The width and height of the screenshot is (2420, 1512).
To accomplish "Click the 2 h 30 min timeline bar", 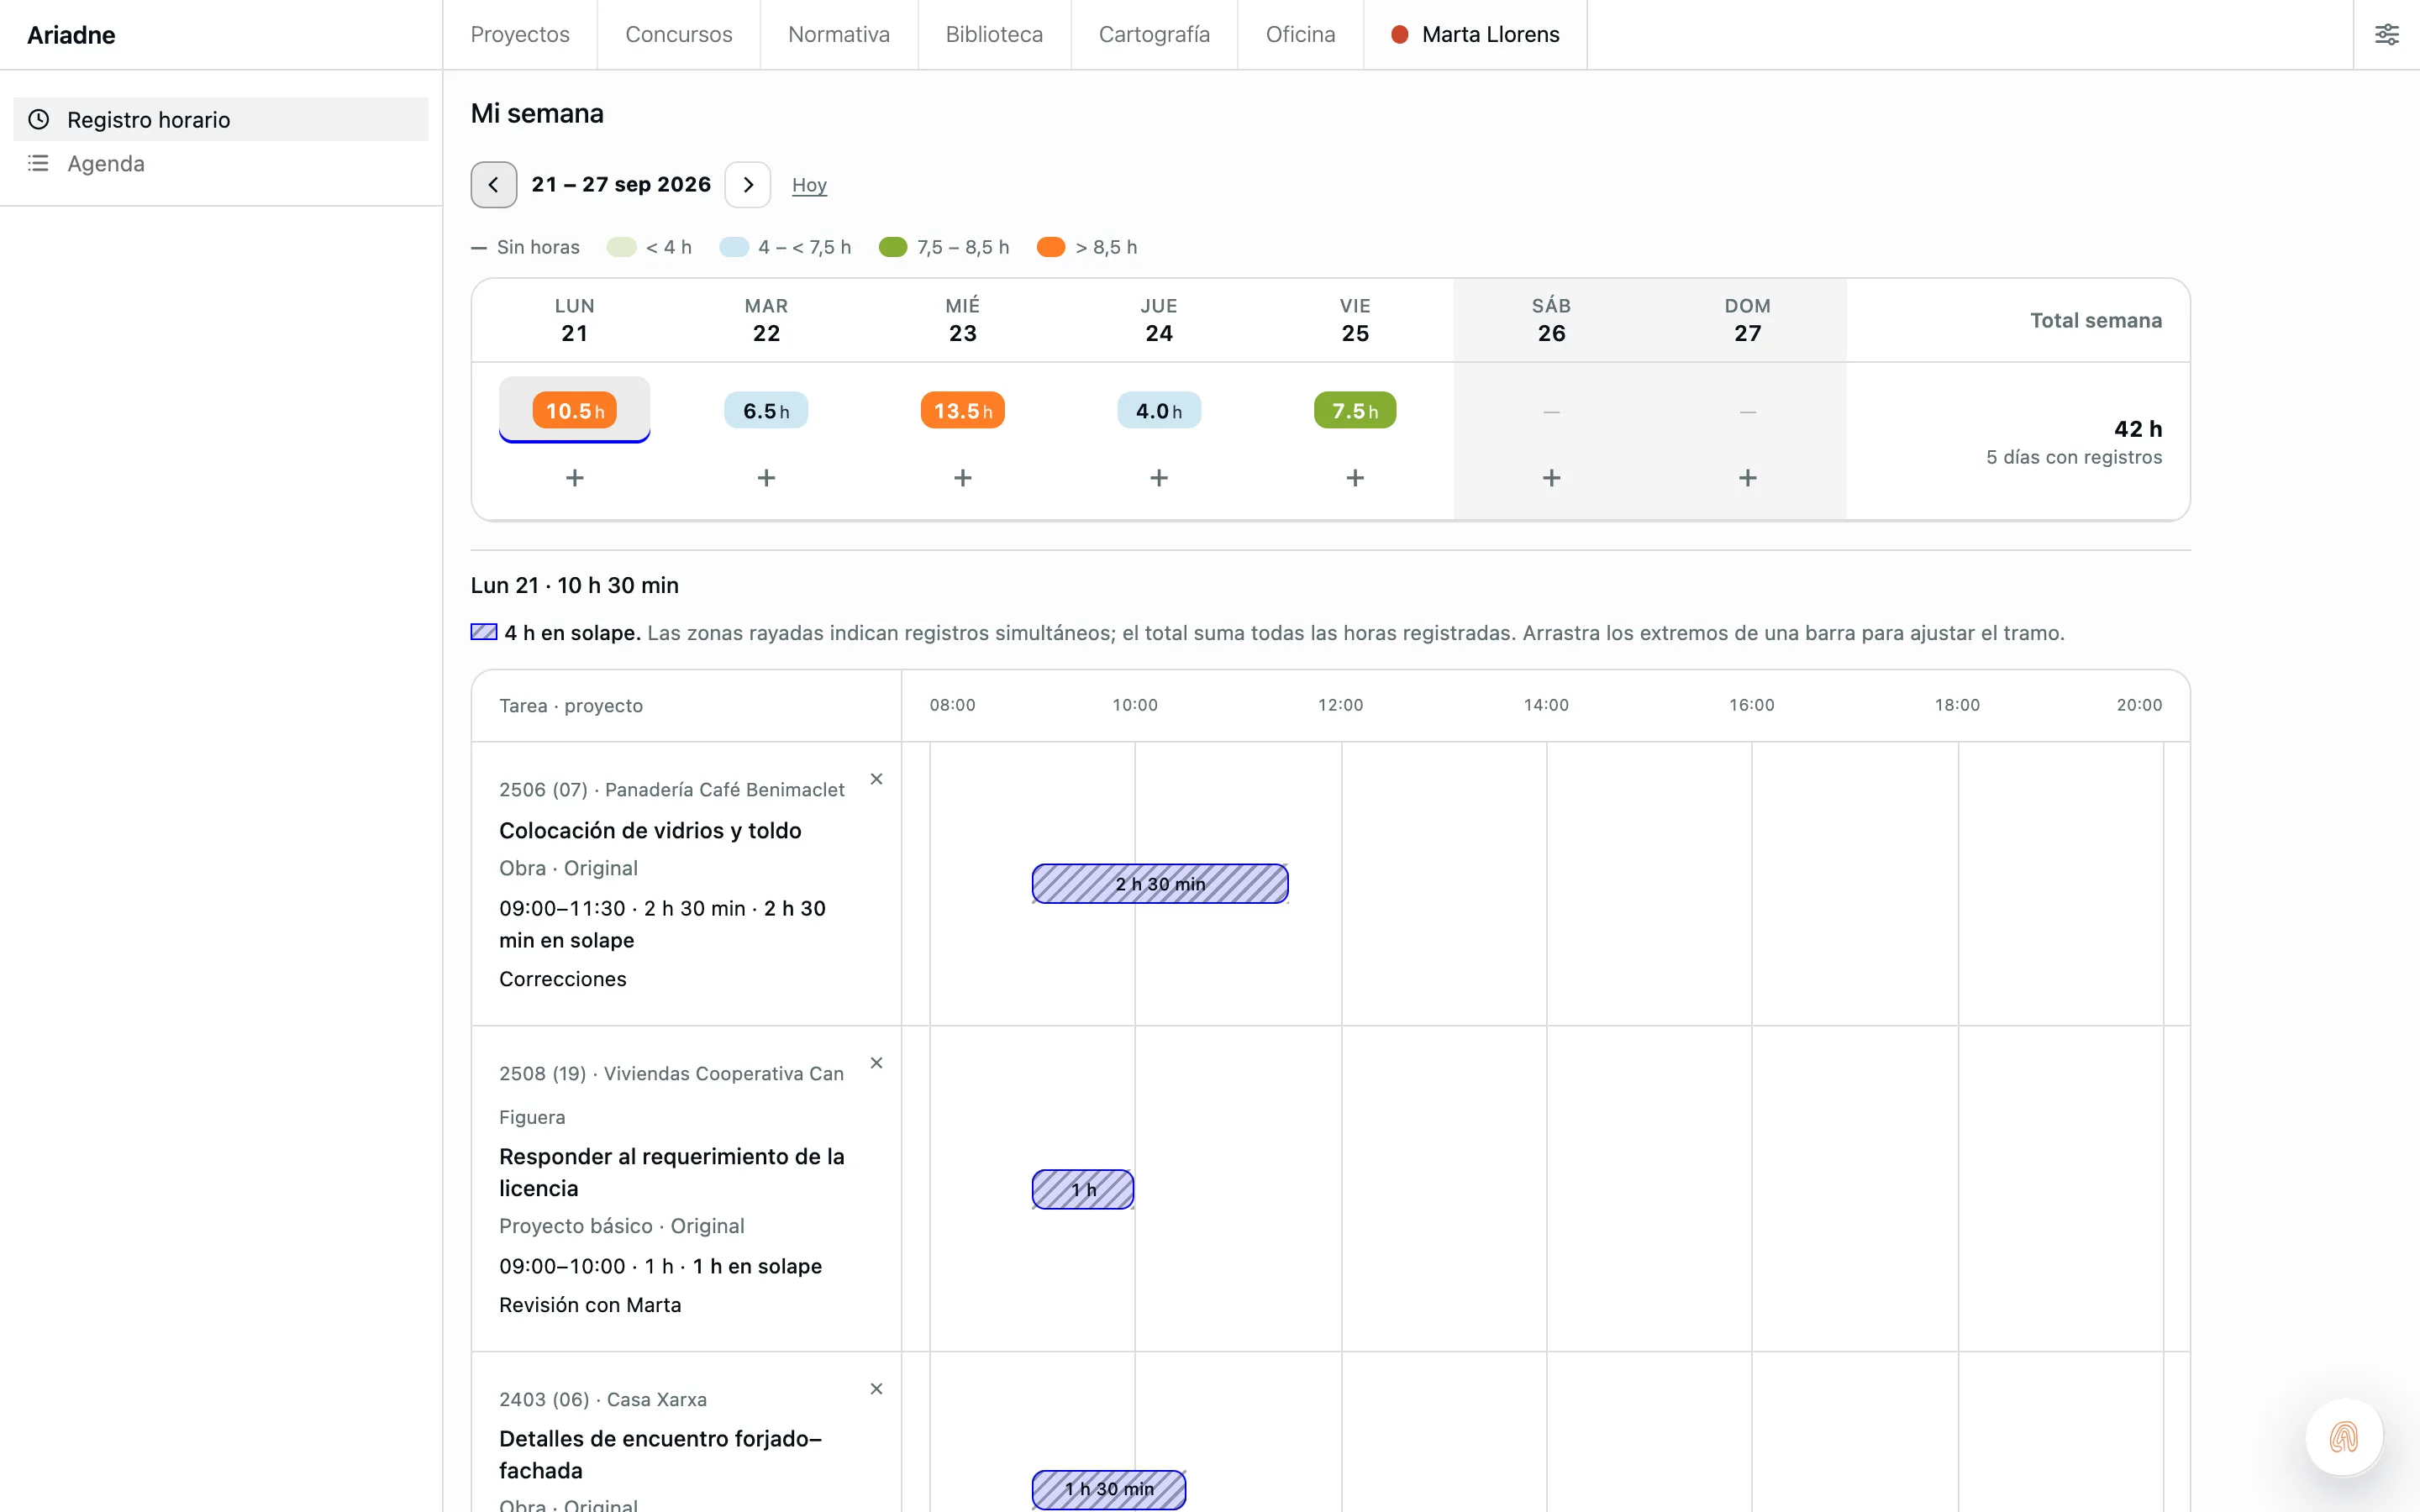I will tap(1160, 884).
